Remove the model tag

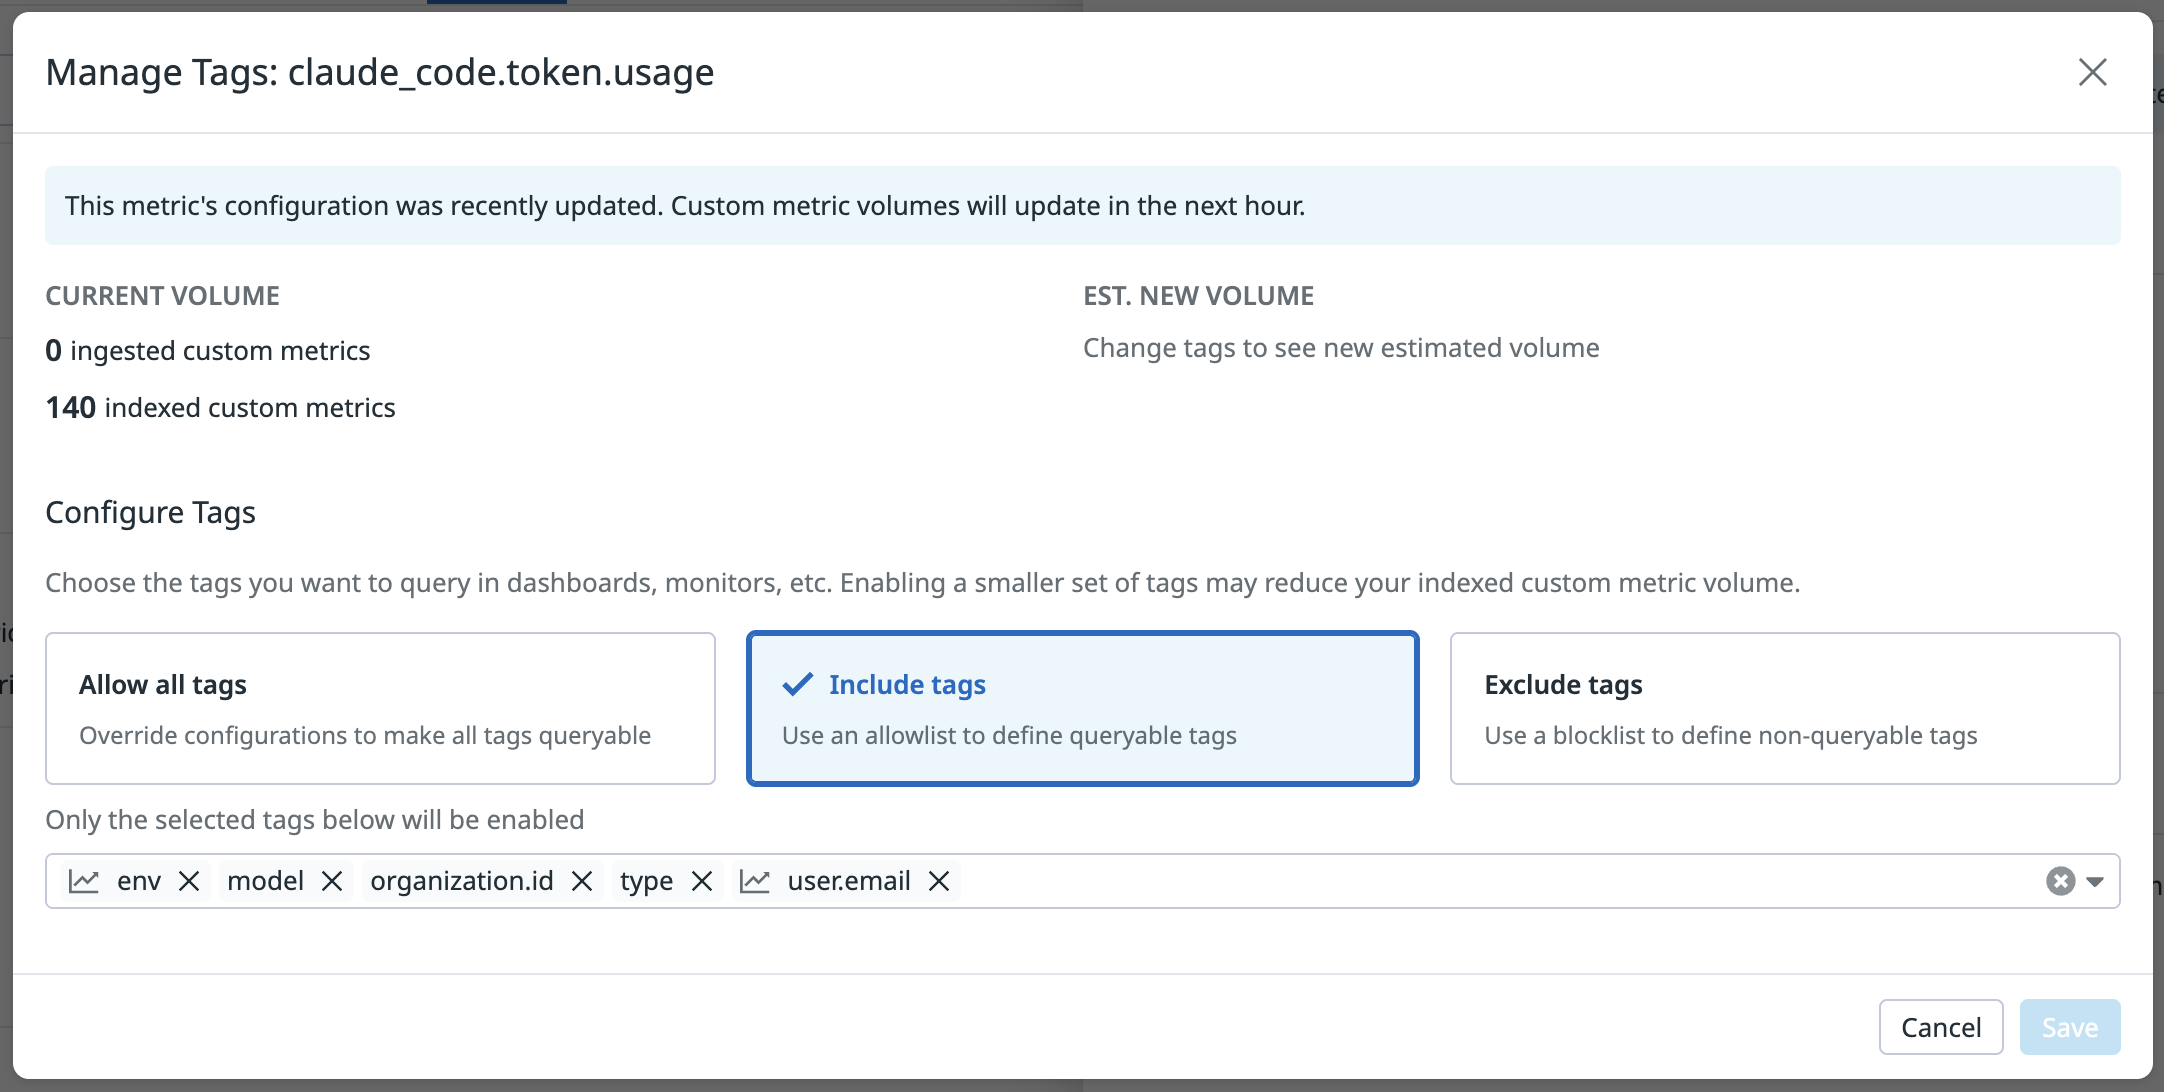coord(332,881)
